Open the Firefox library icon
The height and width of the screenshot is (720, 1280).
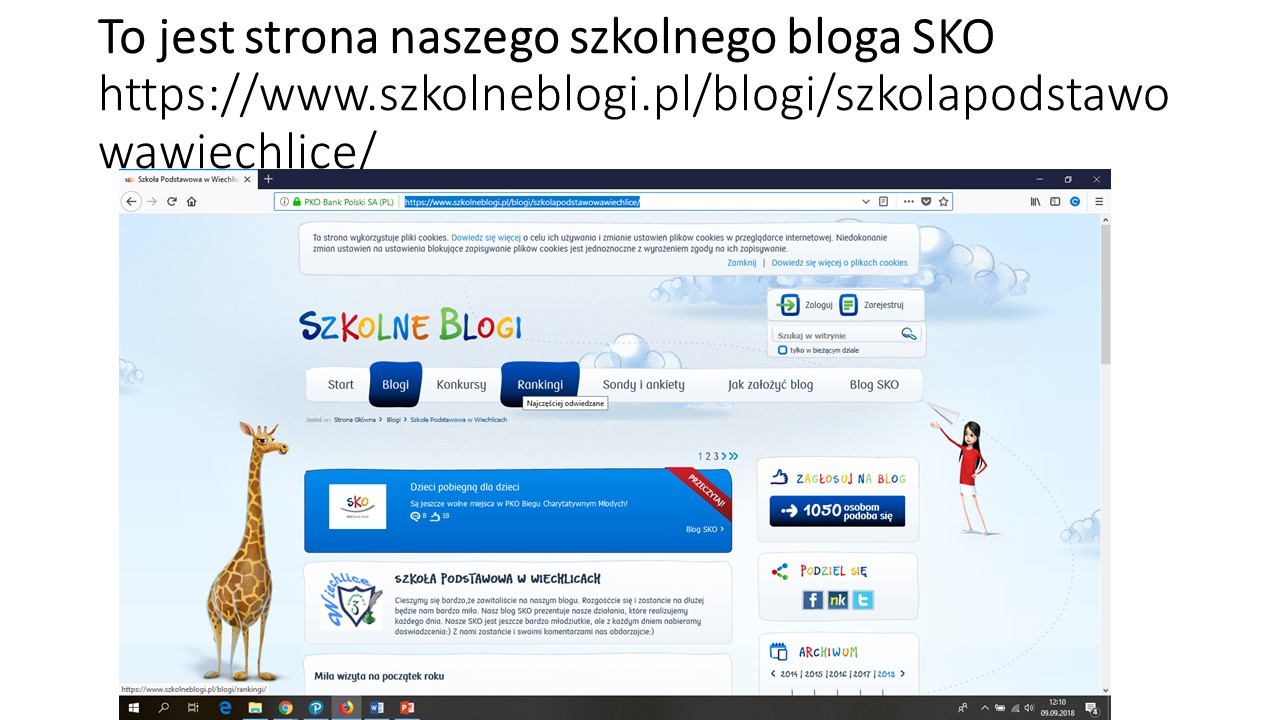pyautogui.click(x=1035, y=201)
